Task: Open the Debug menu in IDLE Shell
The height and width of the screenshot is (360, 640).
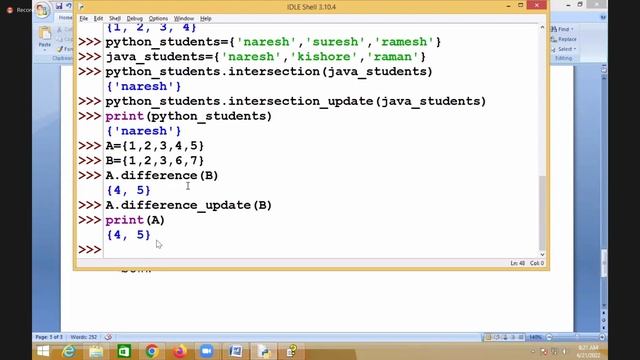Action: (134, 18)
